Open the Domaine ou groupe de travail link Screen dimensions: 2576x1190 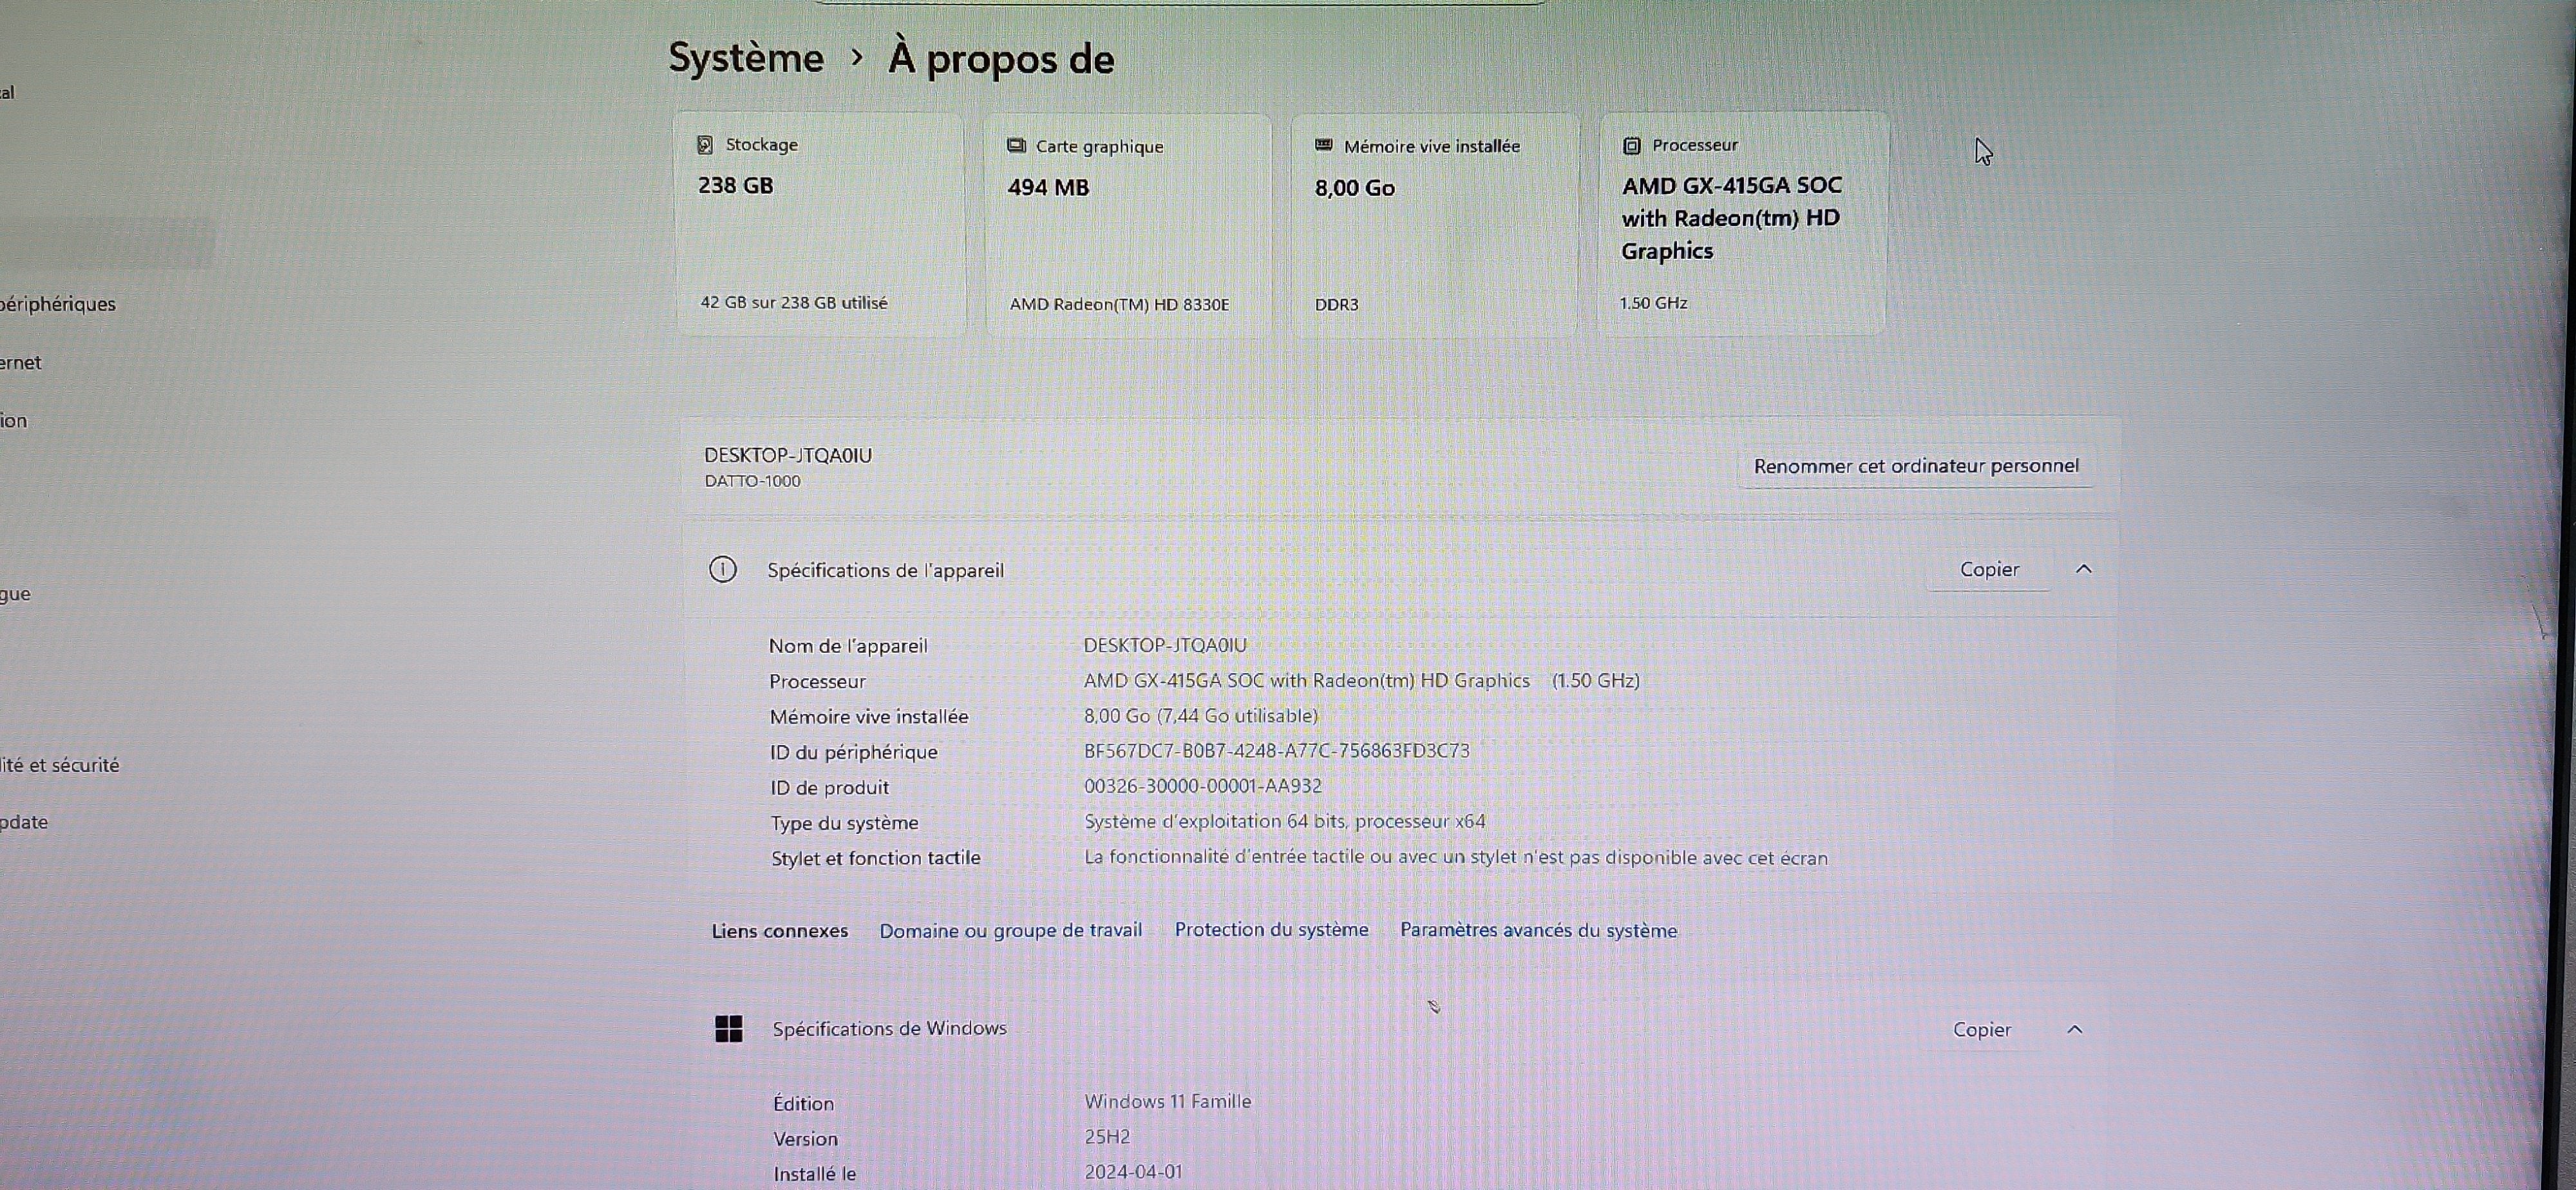[x=1010, y=930]
